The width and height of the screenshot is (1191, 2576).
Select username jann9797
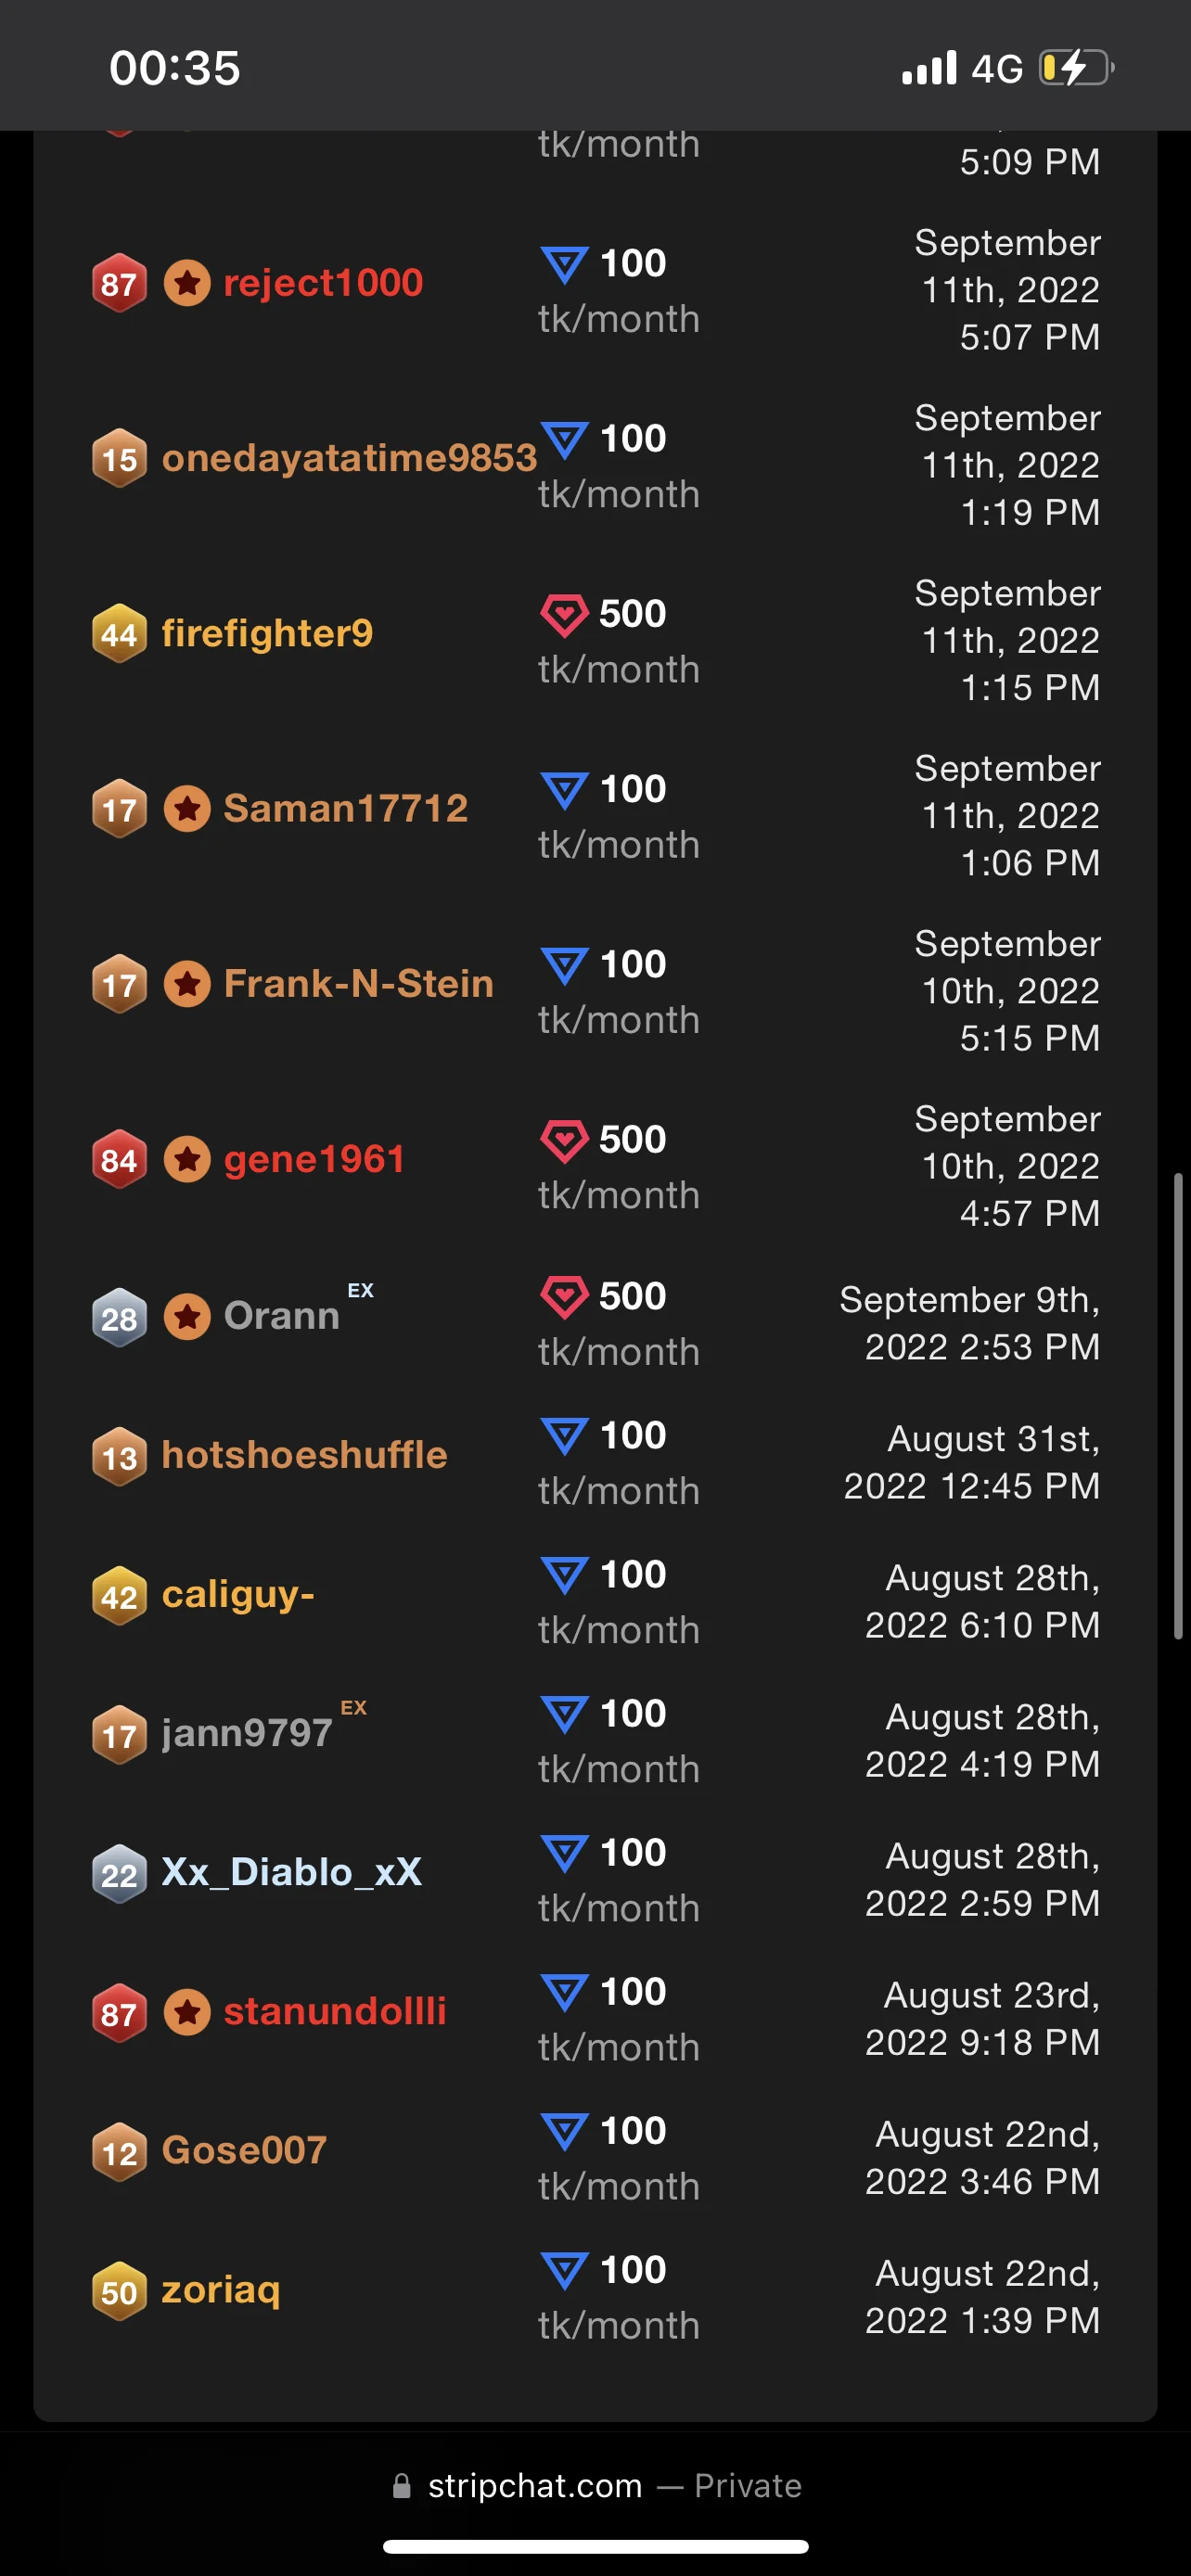247,1733
